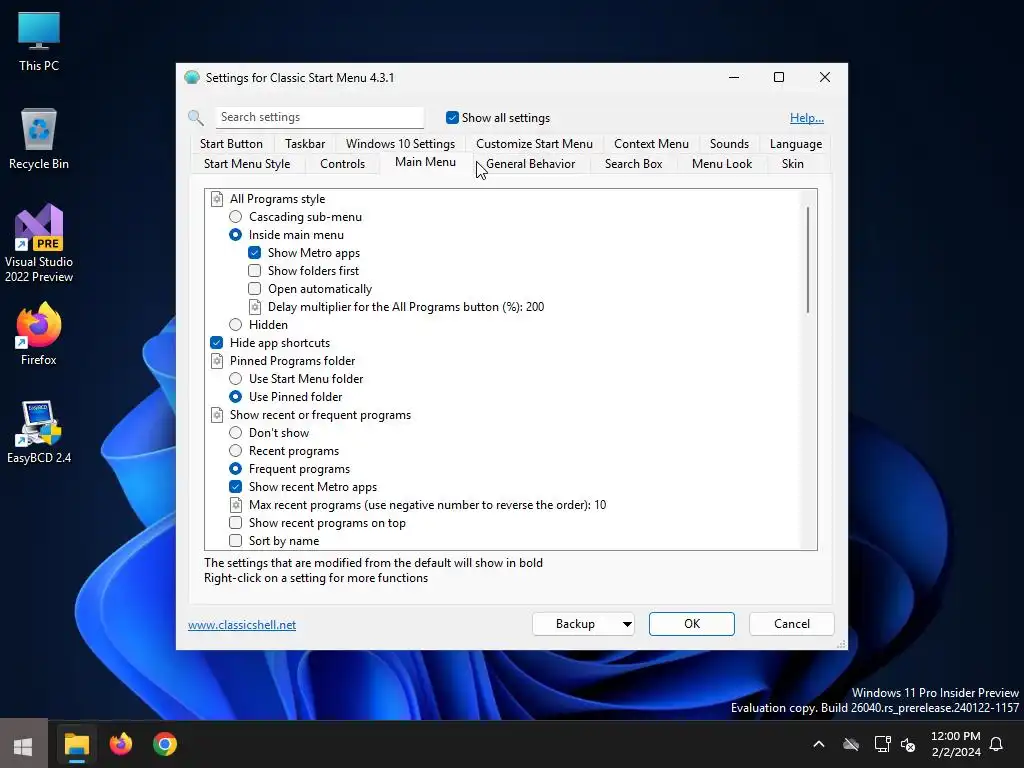This screenshot has height=768, width=1024.
Task: Toggle Show recent Metro apps checkbox
Action: click(235, 487)
